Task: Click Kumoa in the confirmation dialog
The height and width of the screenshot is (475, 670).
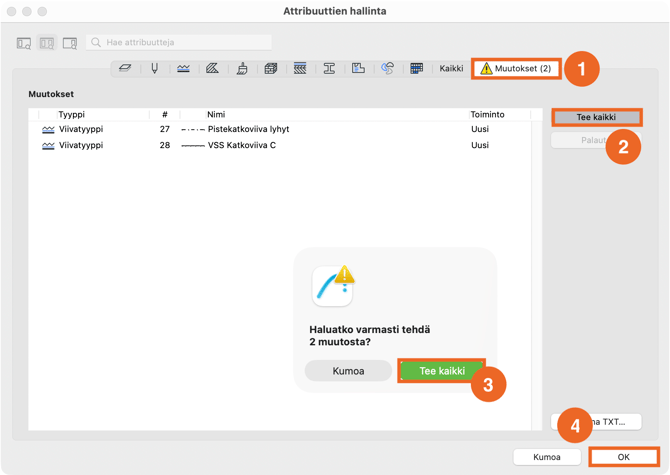Action: (x=348, y=371)
